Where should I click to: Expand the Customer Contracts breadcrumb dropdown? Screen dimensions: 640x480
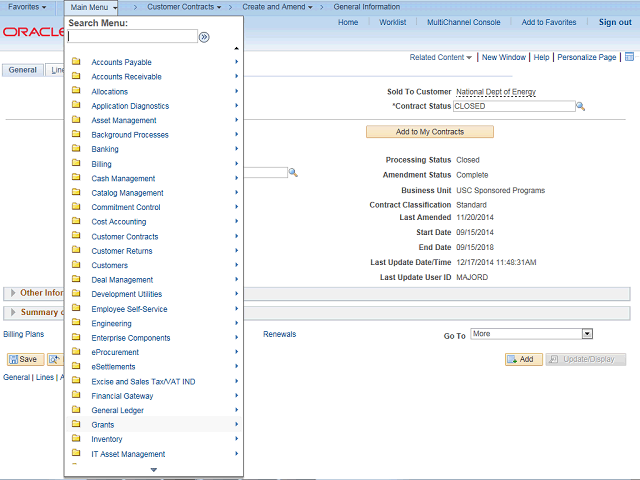pyautogui.click(x=184, y=7)
